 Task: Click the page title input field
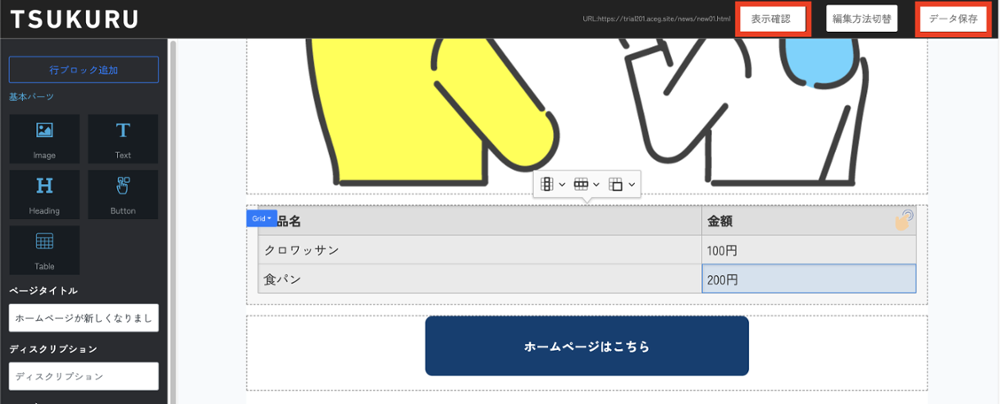(x=84, y=318)
